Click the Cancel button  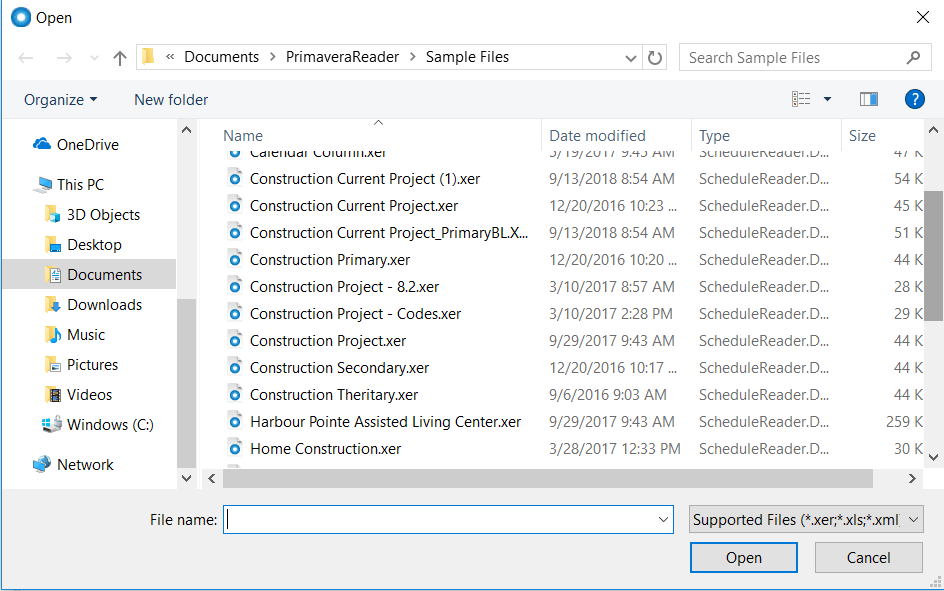tap(868, 557)
